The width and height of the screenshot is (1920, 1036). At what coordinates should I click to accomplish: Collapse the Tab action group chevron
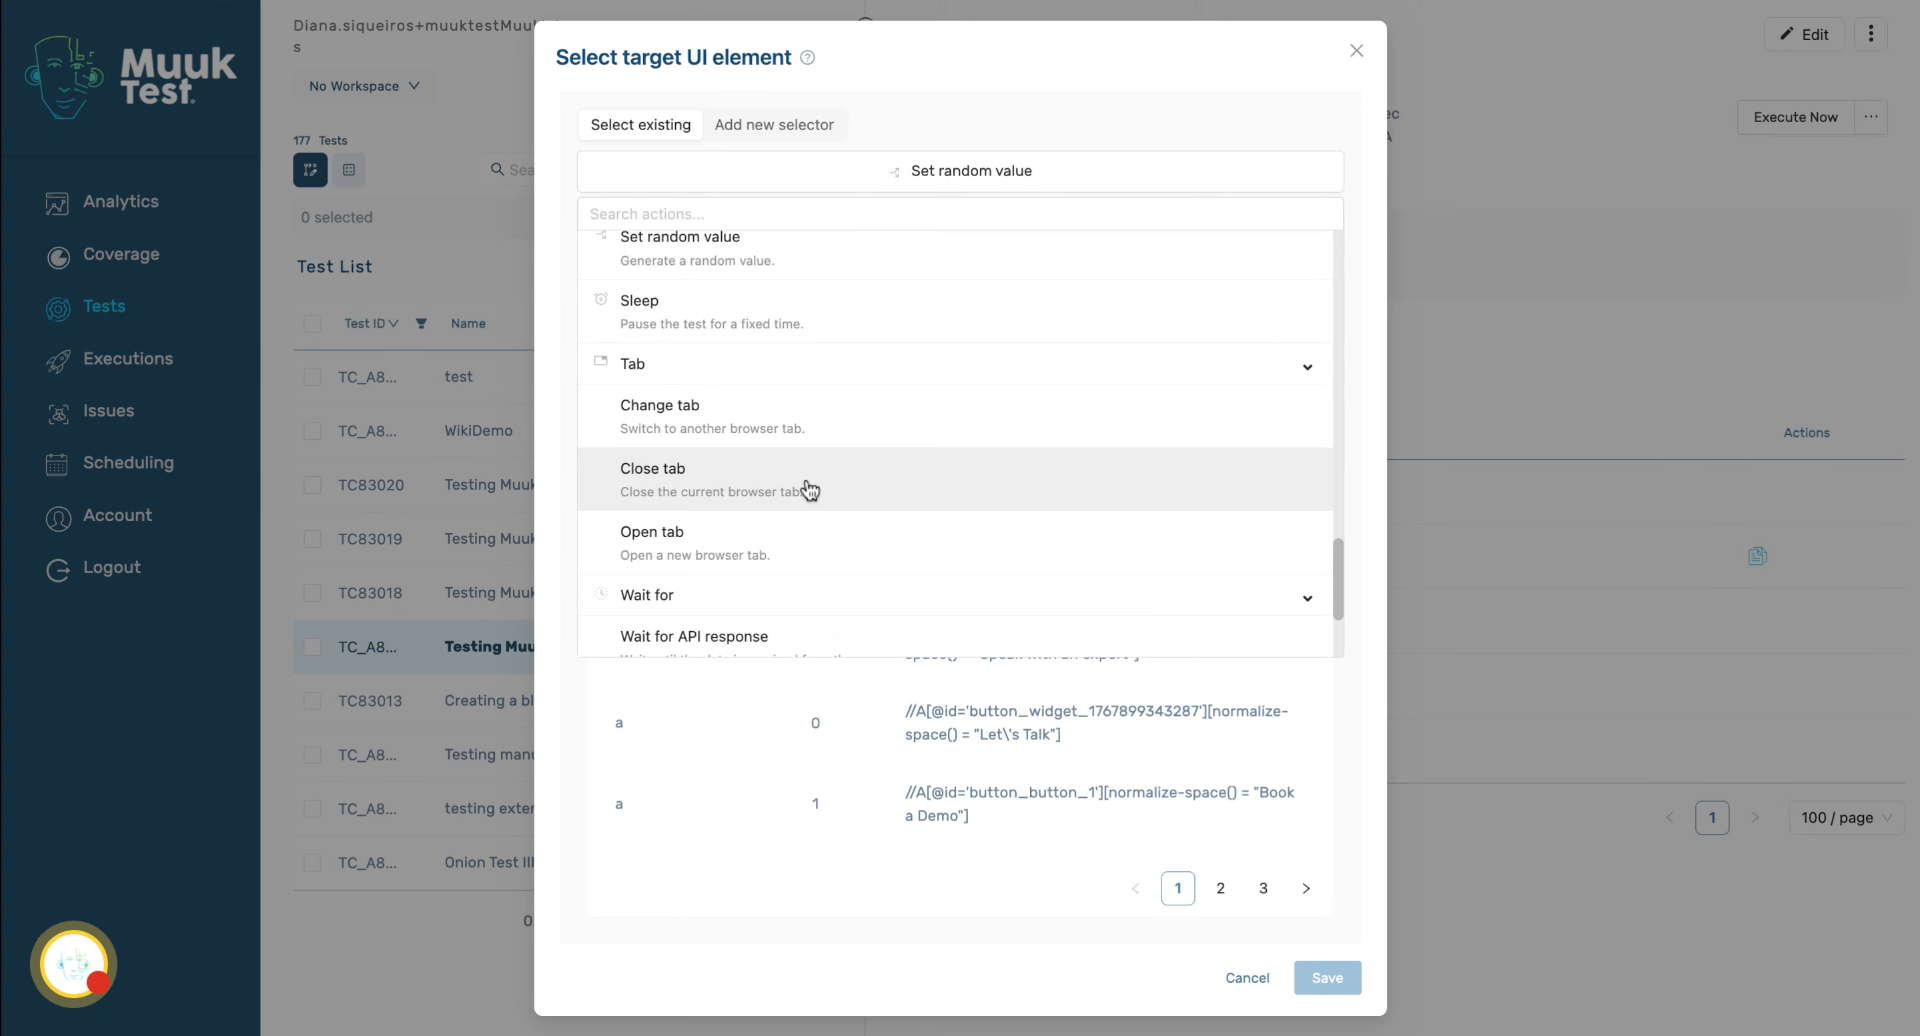pos(1307,367)
